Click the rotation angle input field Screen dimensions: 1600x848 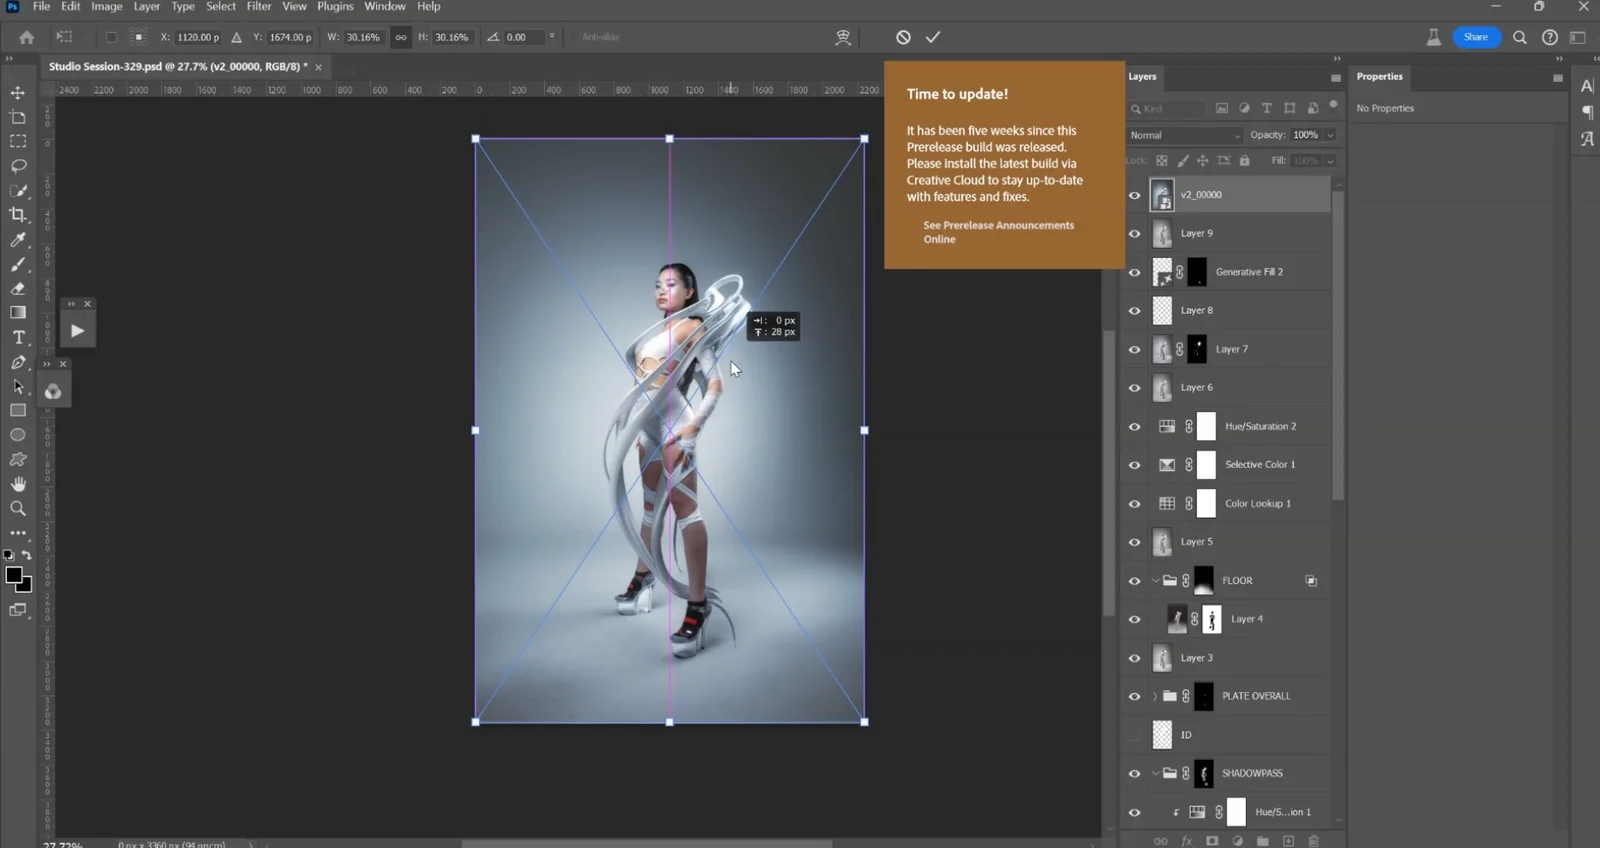click(x=525, y=37)
